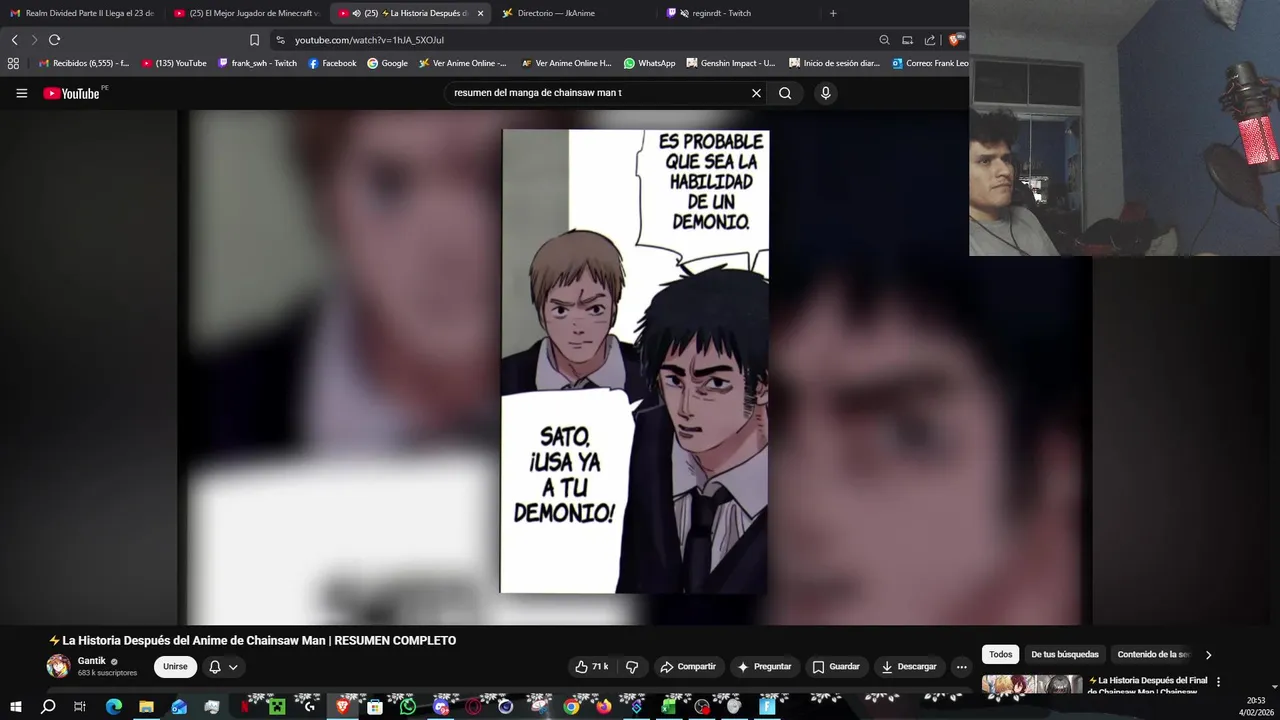
Task: Open Genshin Impact bookmark
Action: (x=730, y=63)
